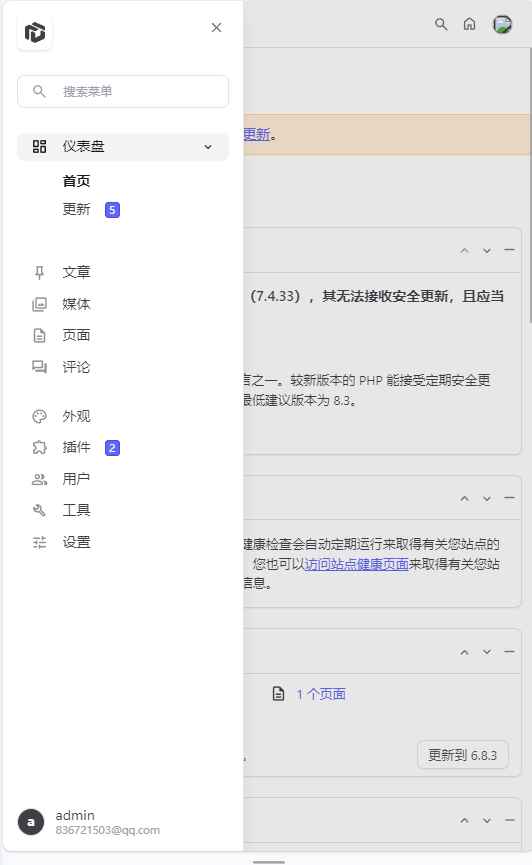The width and height of the screenshot is (532, 865).
Task: Click the 页面 document icon
Action: [x=39, y=335]
